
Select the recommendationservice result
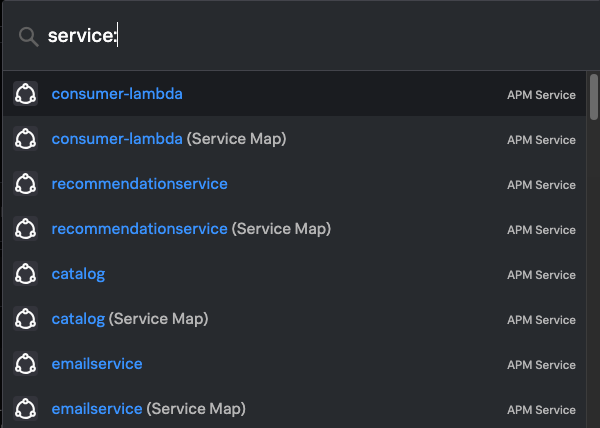(x=139, y=184)
